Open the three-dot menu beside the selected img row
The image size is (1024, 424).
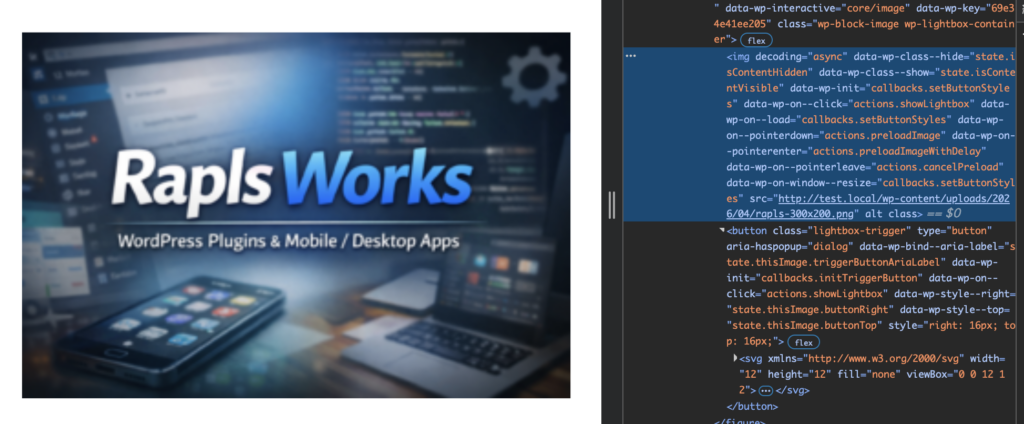point(631,56)
